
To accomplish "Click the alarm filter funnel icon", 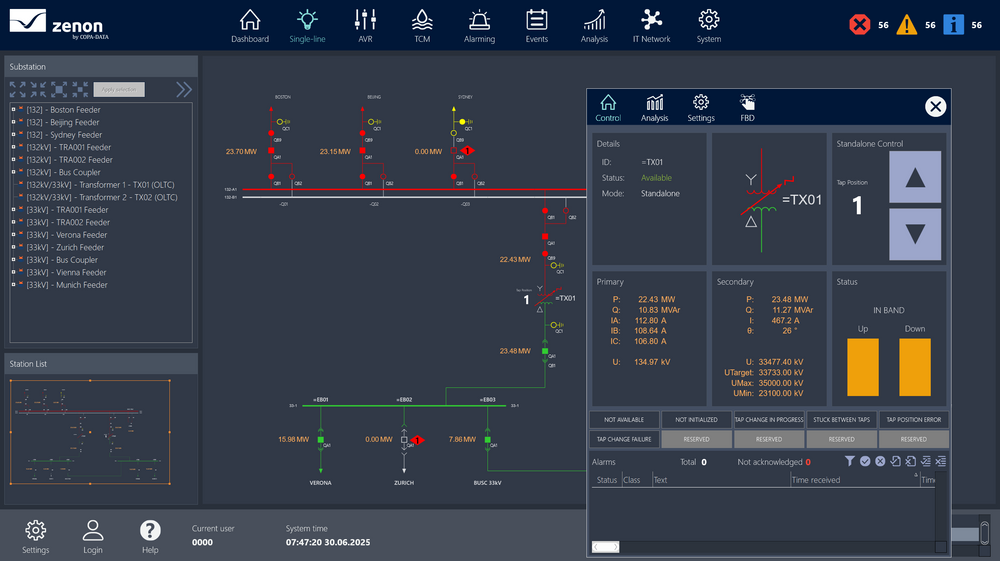I will tap(850, 461).
